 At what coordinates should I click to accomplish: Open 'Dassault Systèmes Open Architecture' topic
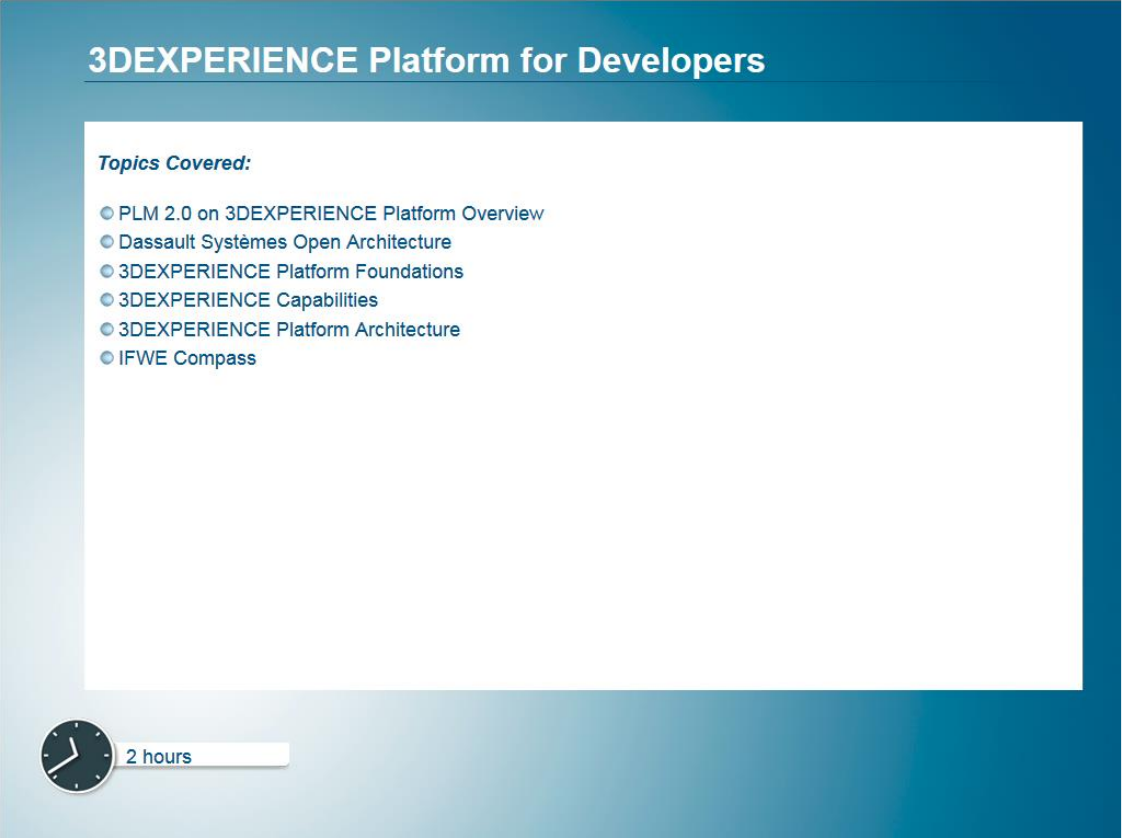click(285, 243)
